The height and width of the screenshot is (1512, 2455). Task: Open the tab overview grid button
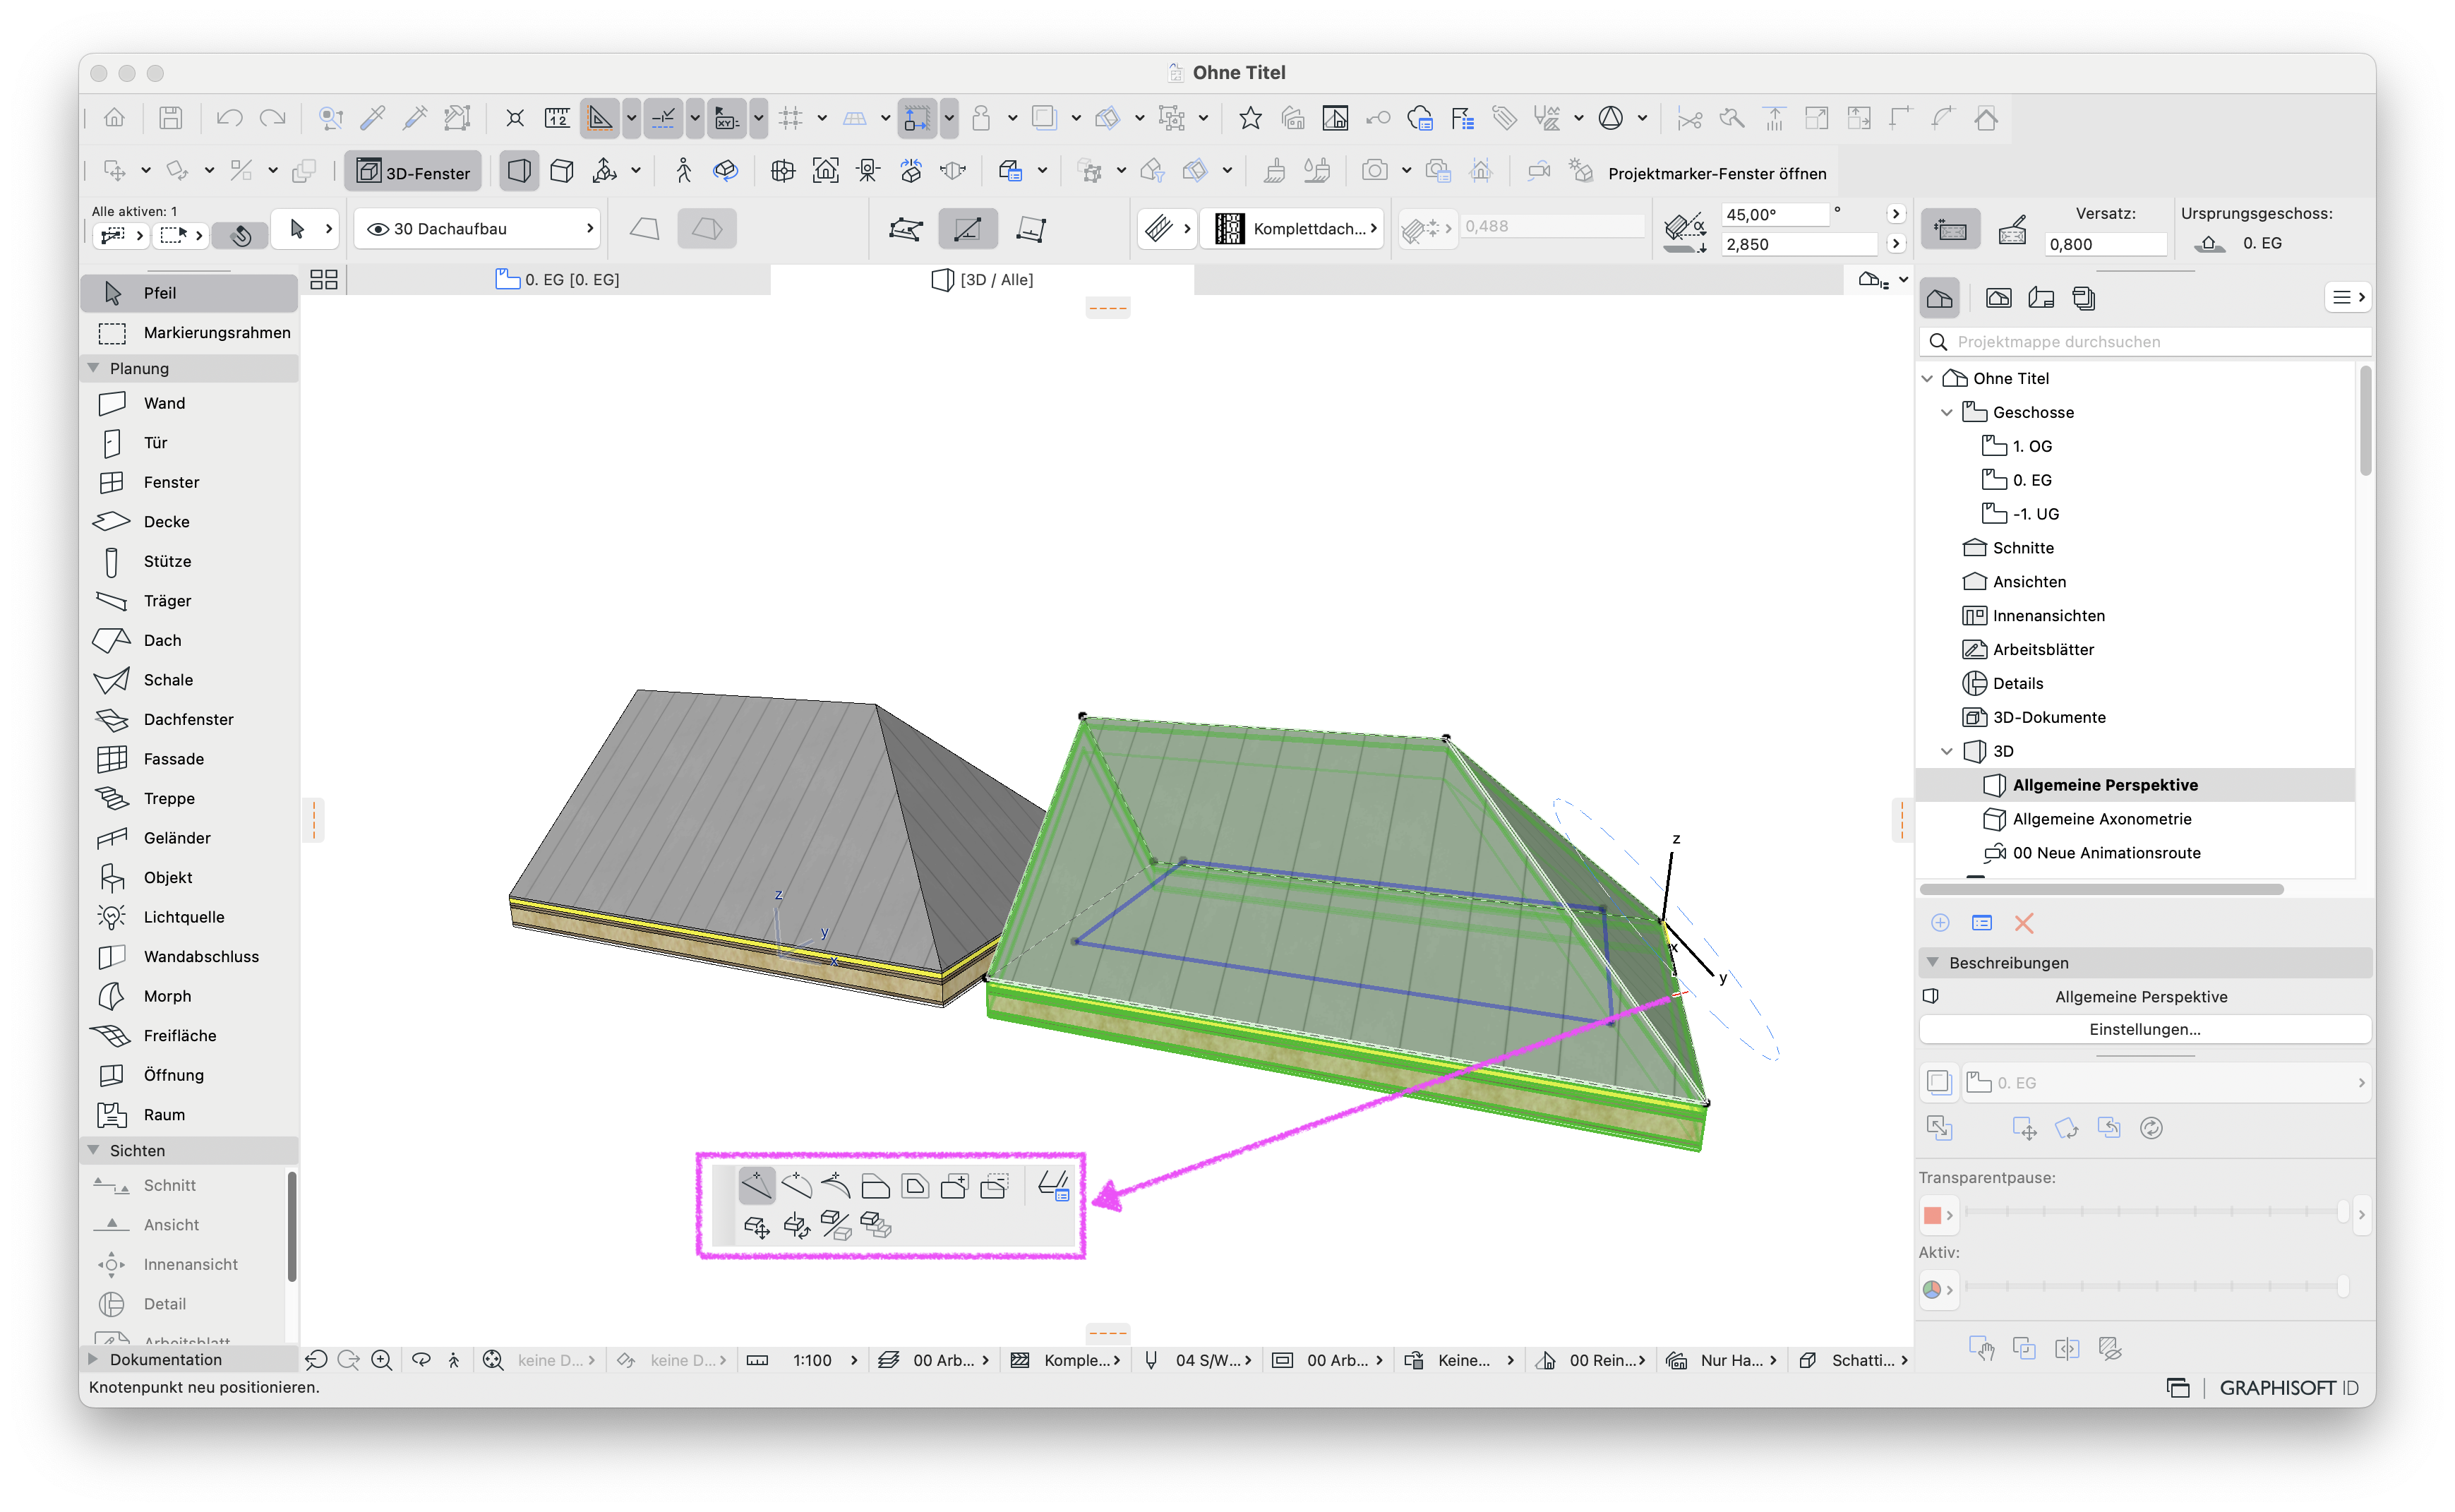[323, 280]
